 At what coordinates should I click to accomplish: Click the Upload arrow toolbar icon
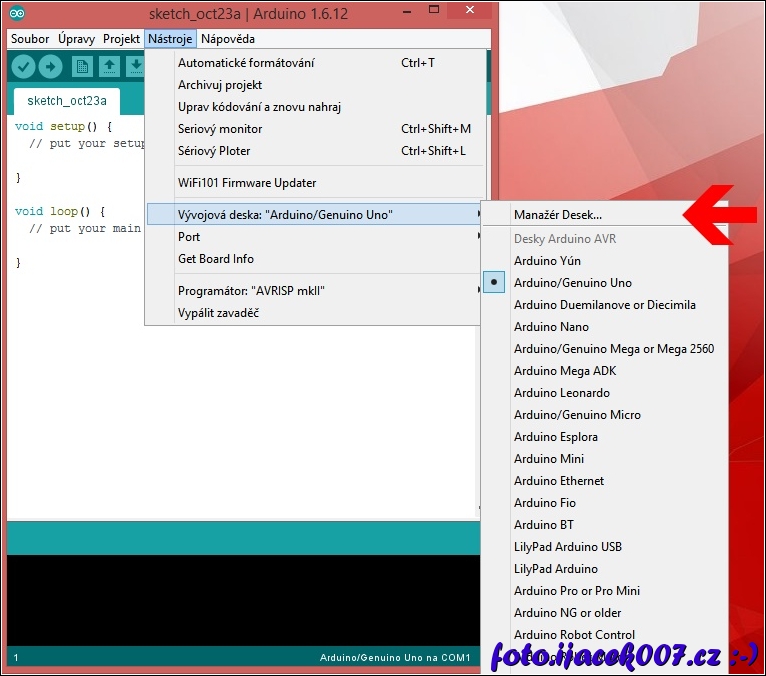point(50,66)
